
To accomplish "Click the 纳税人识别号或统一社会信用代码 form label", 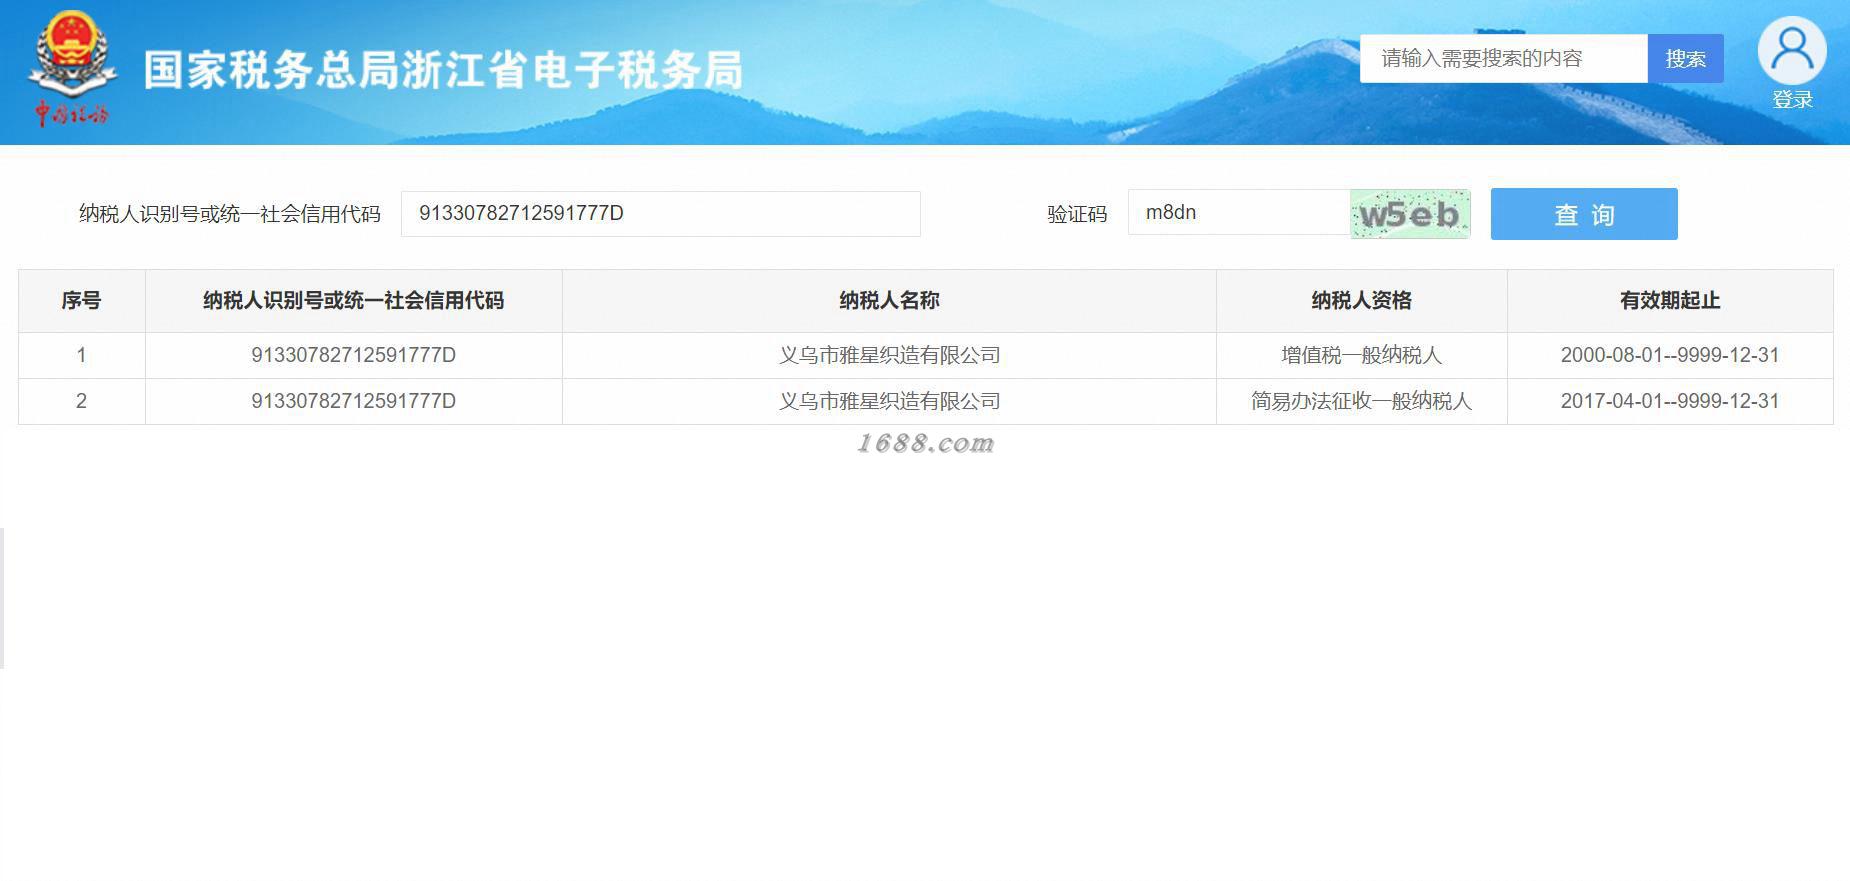I will click(230, 214).
